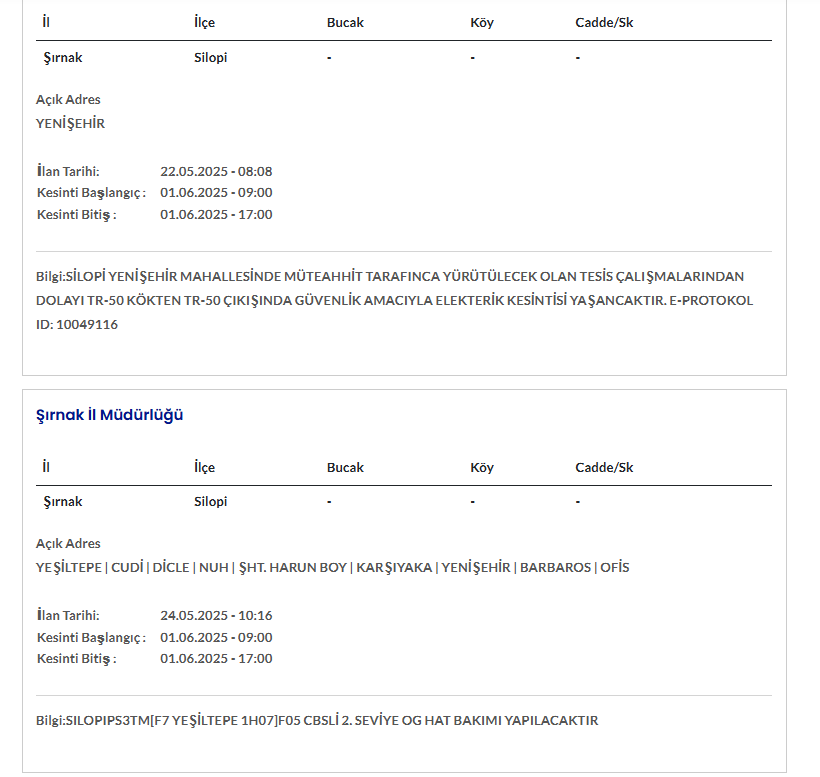
Task: Click OFİS at the address list end
Action: click(614, 568)
